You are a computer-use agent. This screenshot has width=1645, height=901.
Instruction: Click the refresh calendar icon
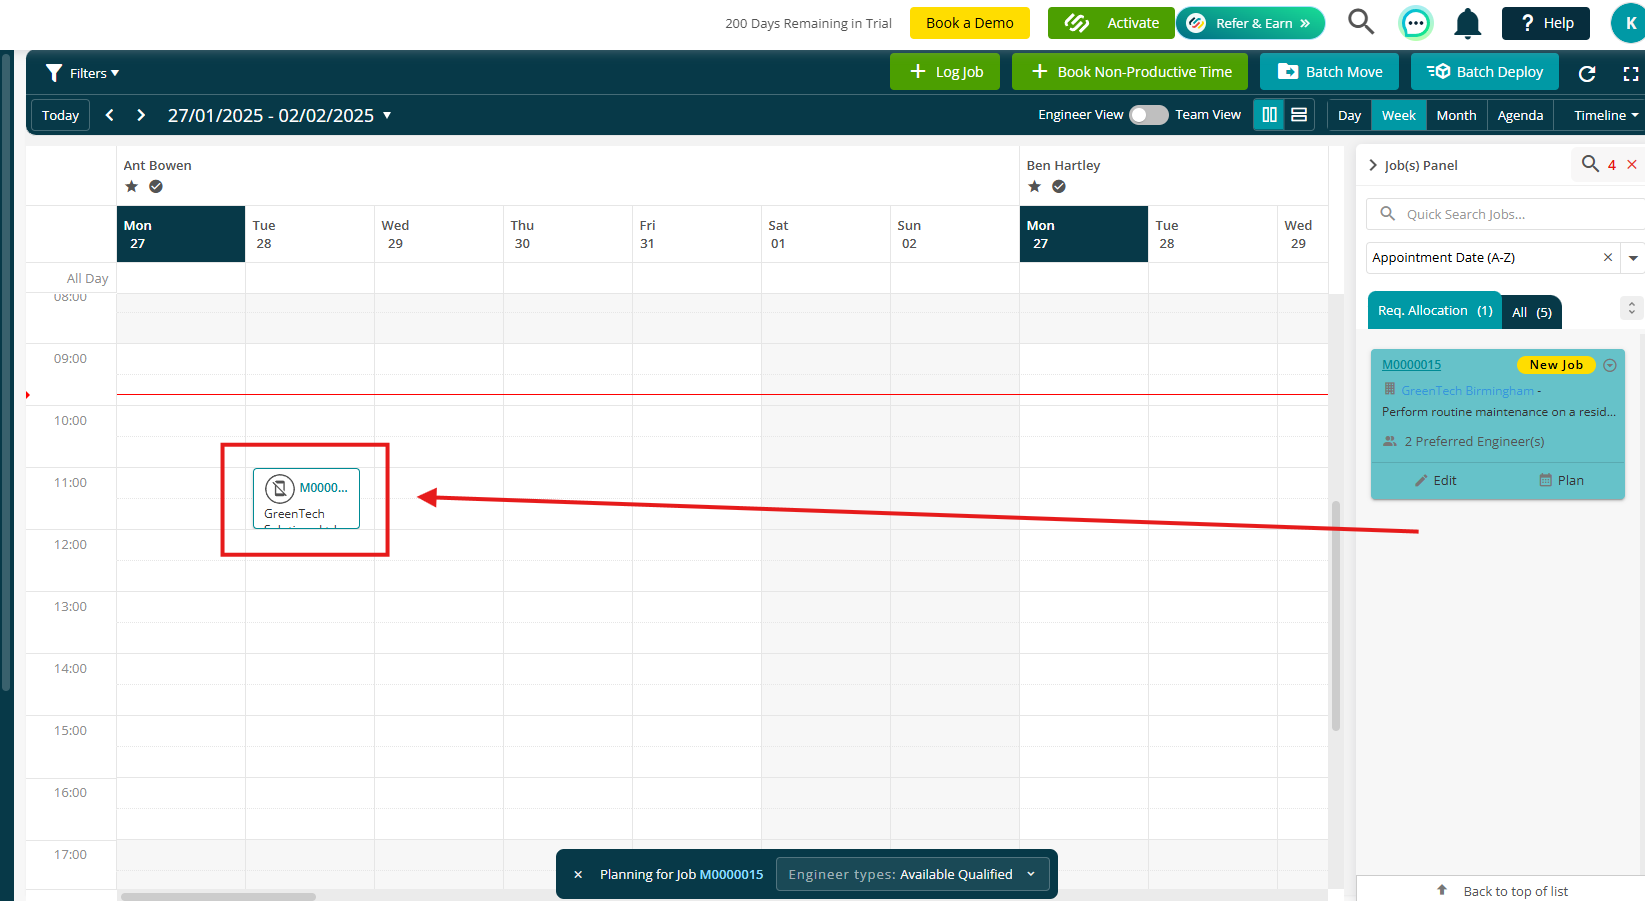pos(1587,73)
